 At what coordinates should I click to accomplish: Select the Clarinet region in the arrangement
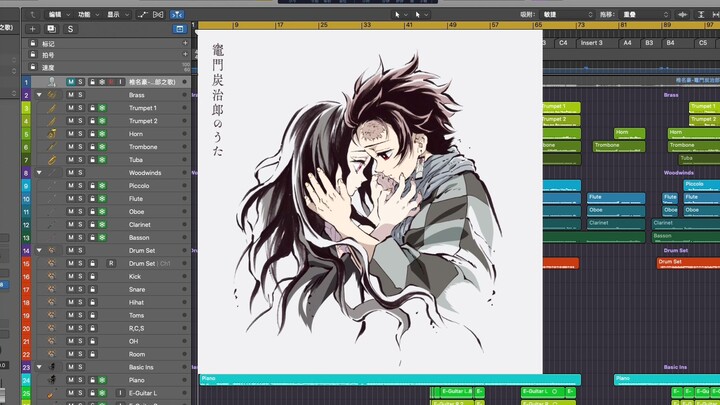pyautogui.click(x=616, y=224)
